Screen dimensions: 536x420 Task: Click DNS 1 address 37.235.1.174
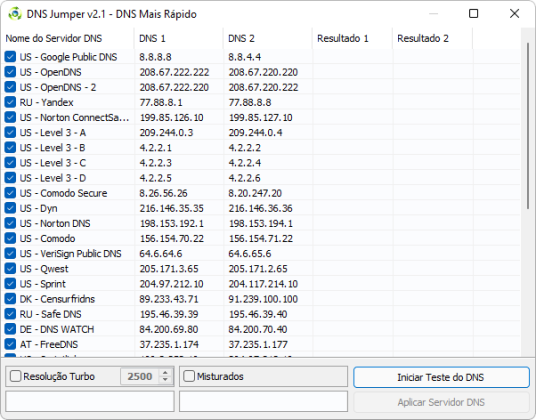pyautogui.click(x=169, y=344)
